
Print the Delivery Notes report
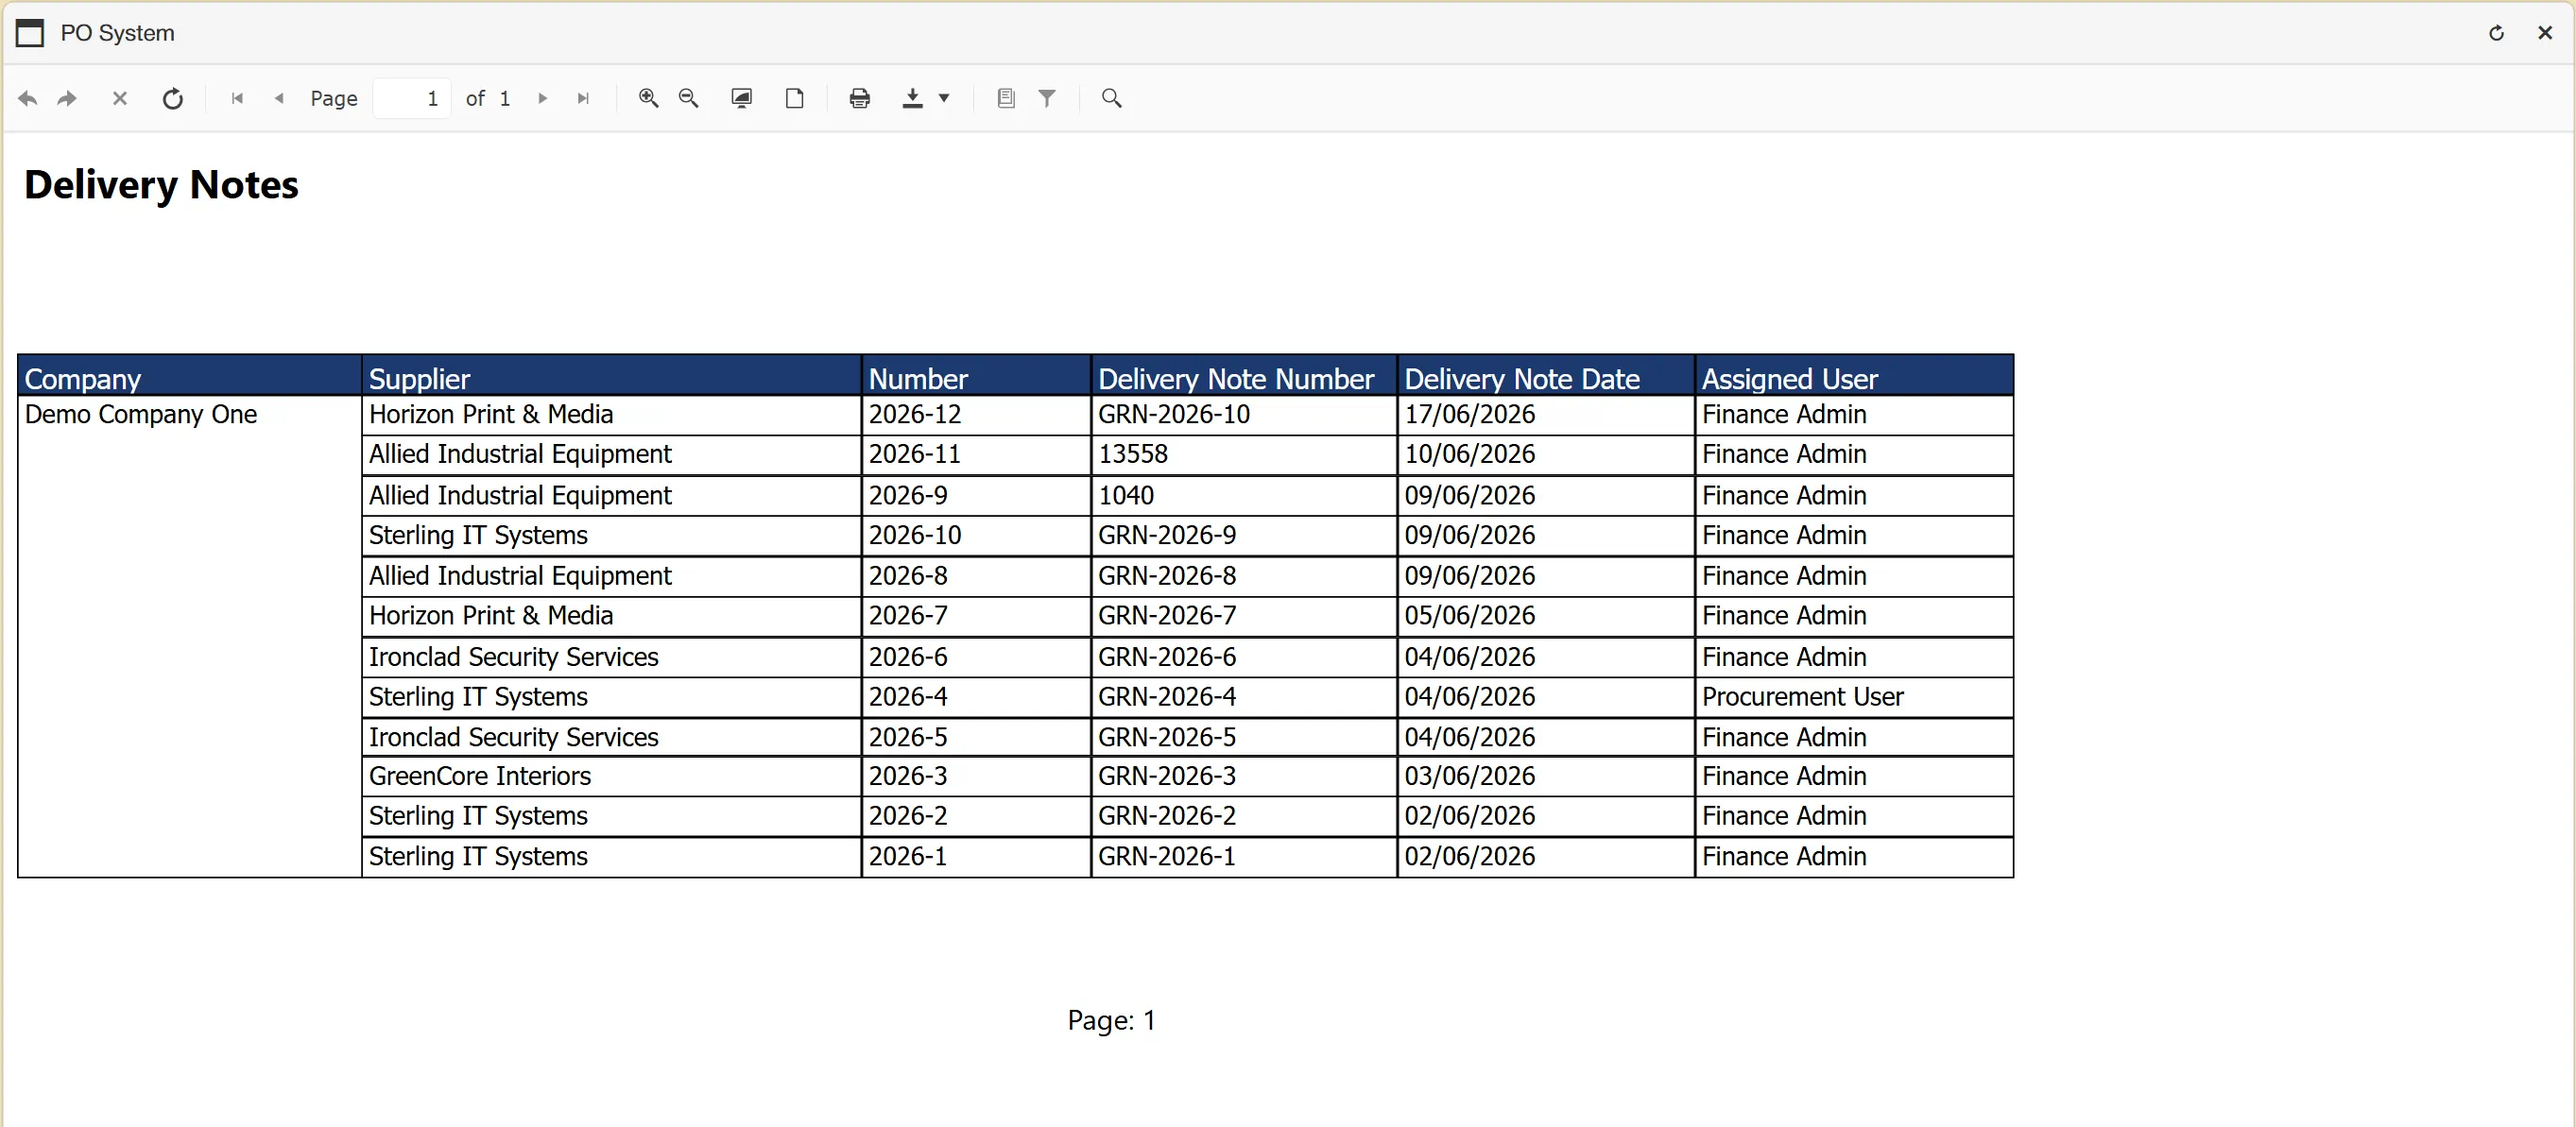(859, 98)
